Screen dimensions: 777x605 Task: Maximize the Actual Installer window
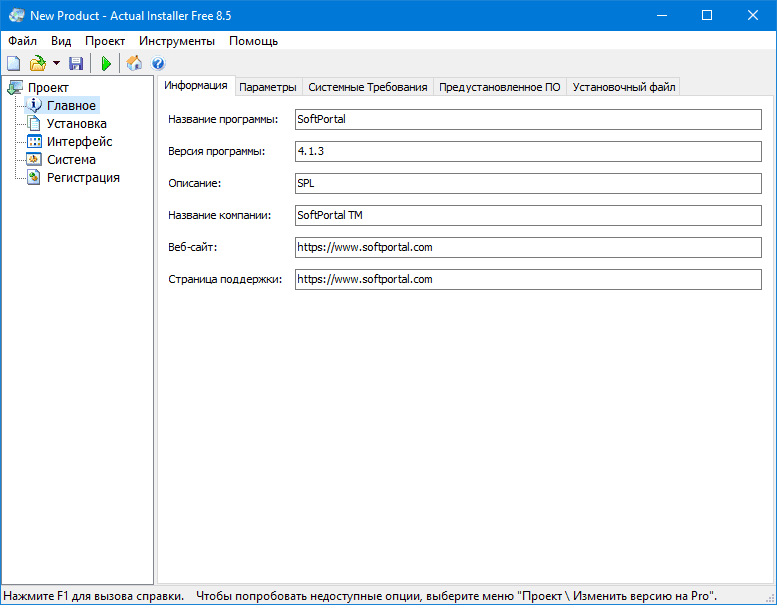tap(707, 15)
